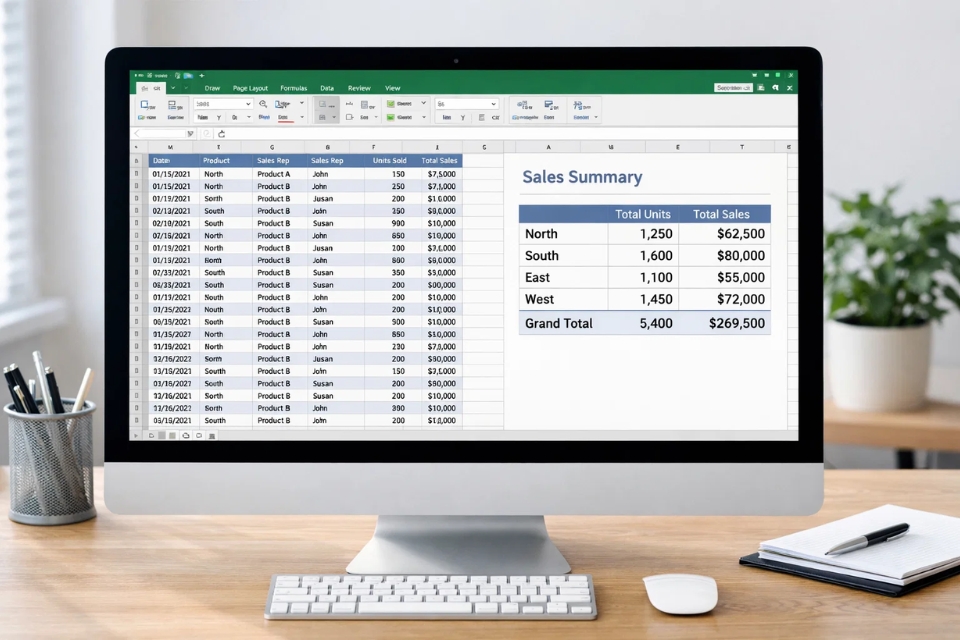Select the Data ribbon tab
Image resolution: width=960 pixels, height=640 pixels.
(x=327, y=88)
